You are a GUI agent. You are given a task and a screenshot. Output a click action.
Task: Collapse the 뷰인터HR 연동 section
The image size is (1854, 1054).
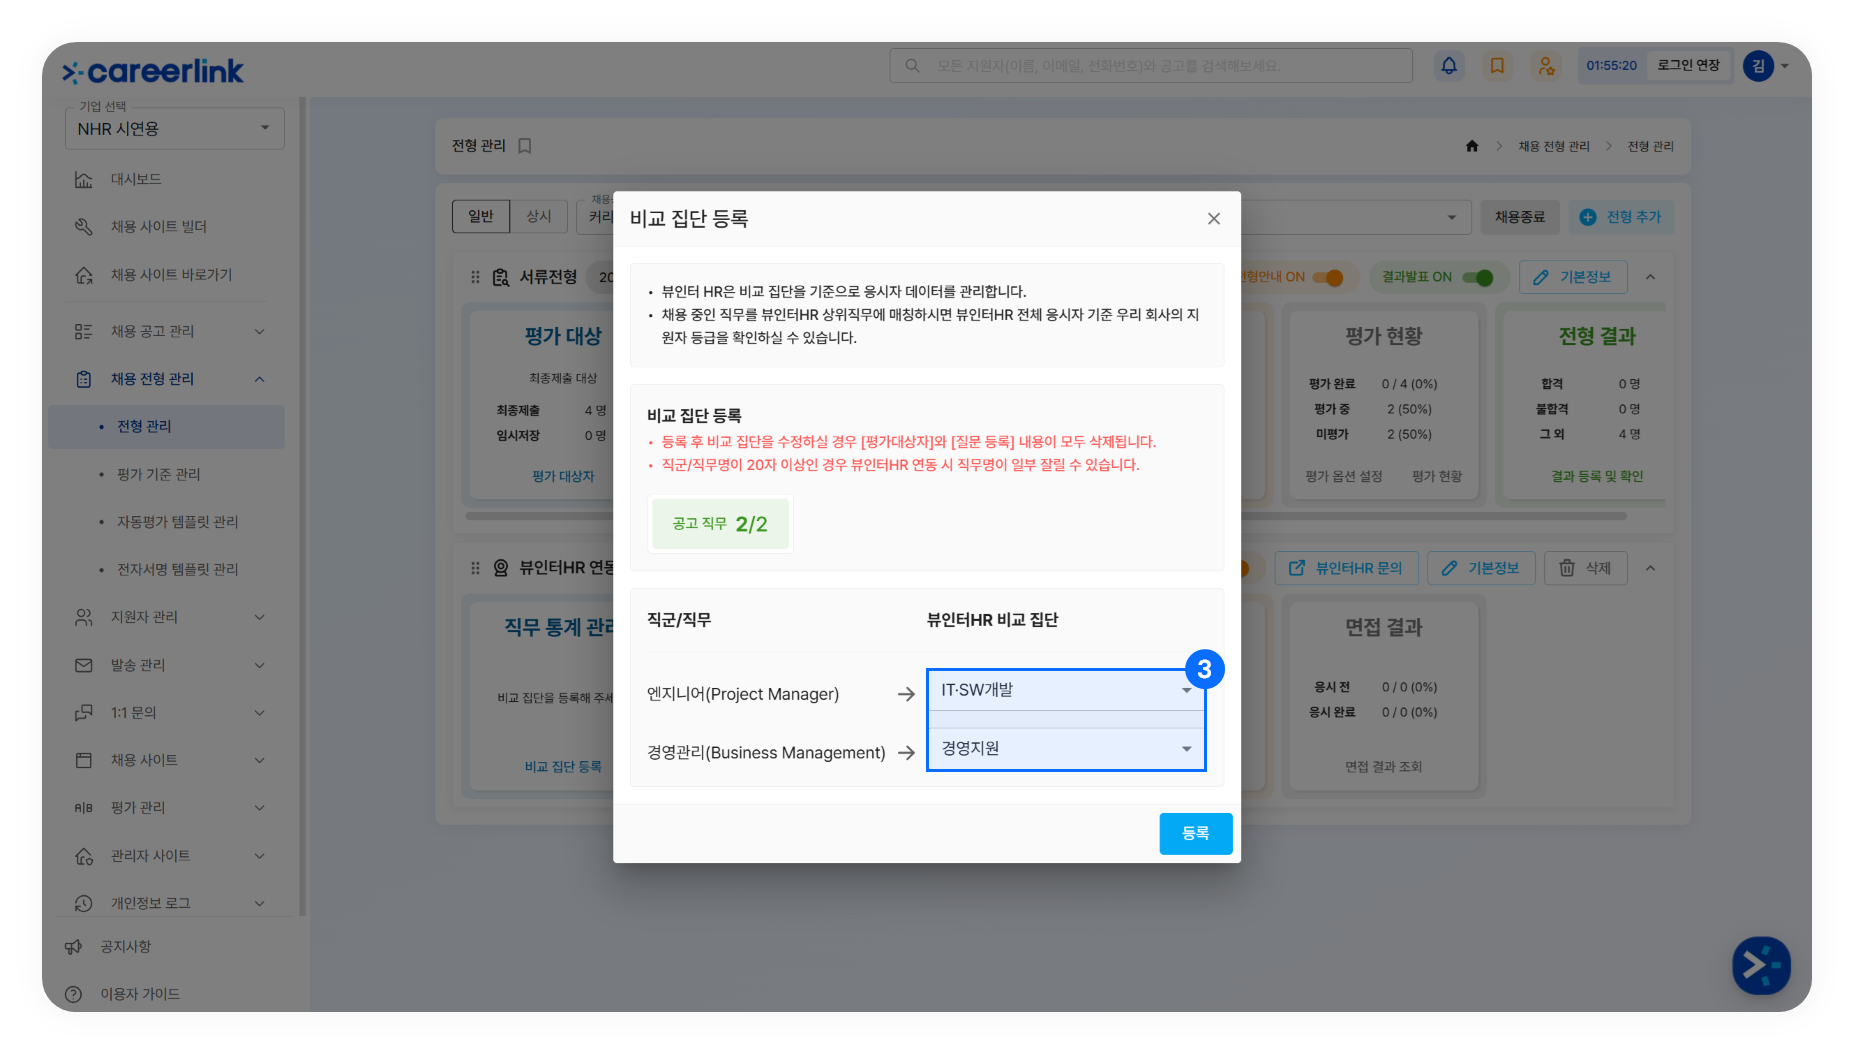point(1651,568)
